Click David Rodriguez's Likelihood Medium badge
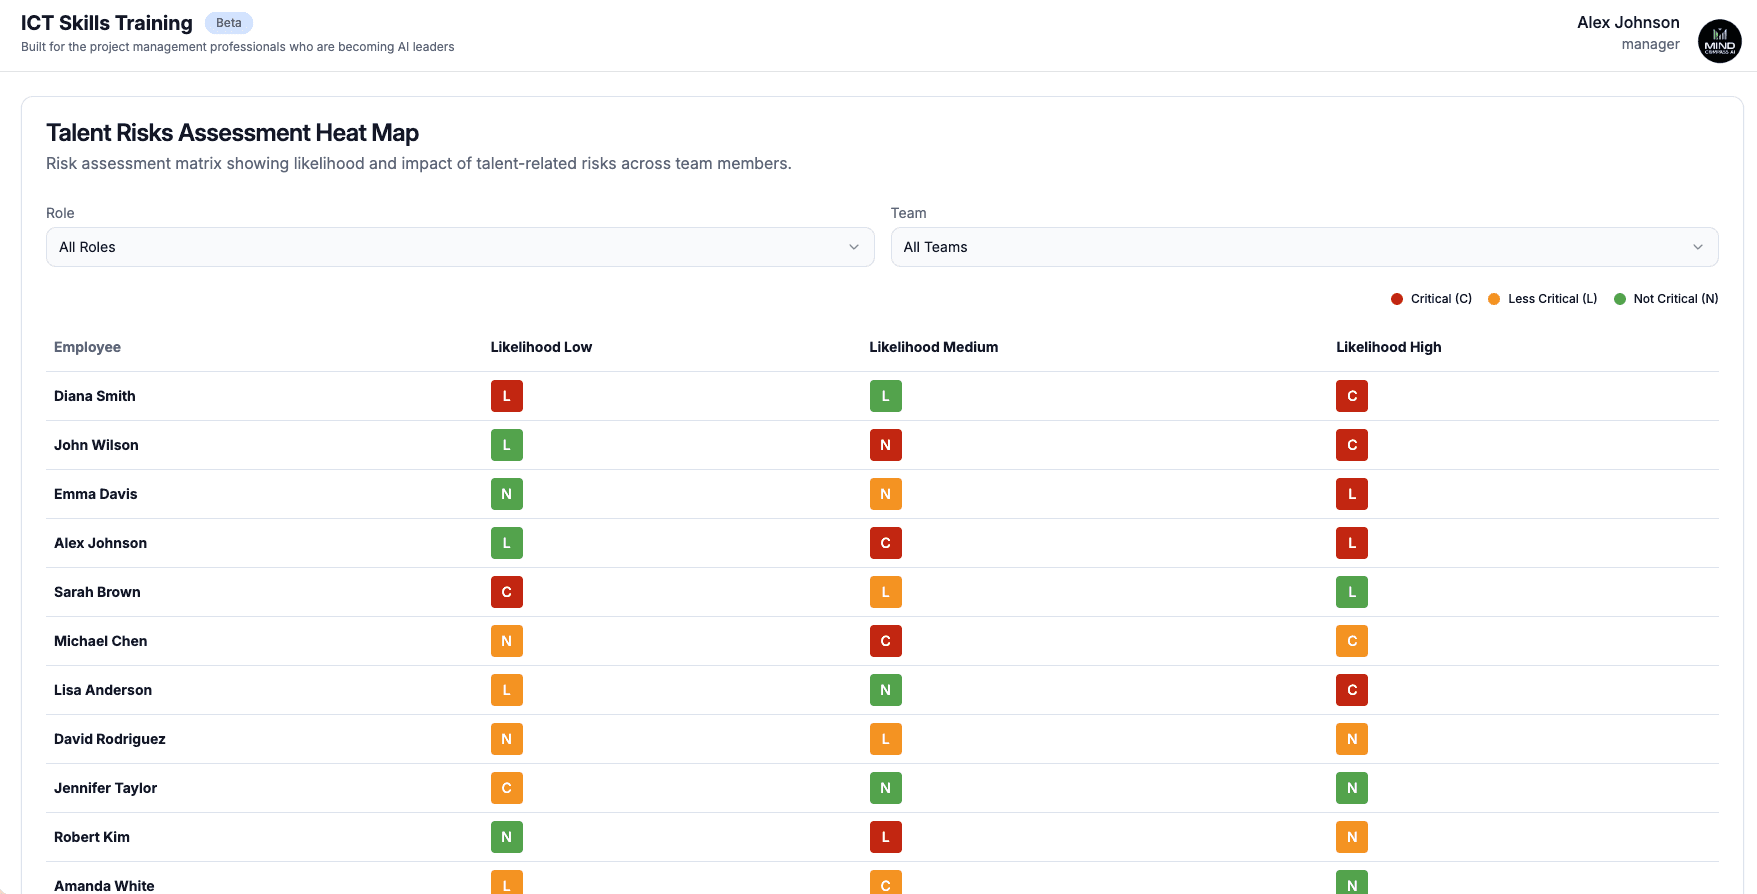The image size is (1757, 894). click(x=886, y=739)
